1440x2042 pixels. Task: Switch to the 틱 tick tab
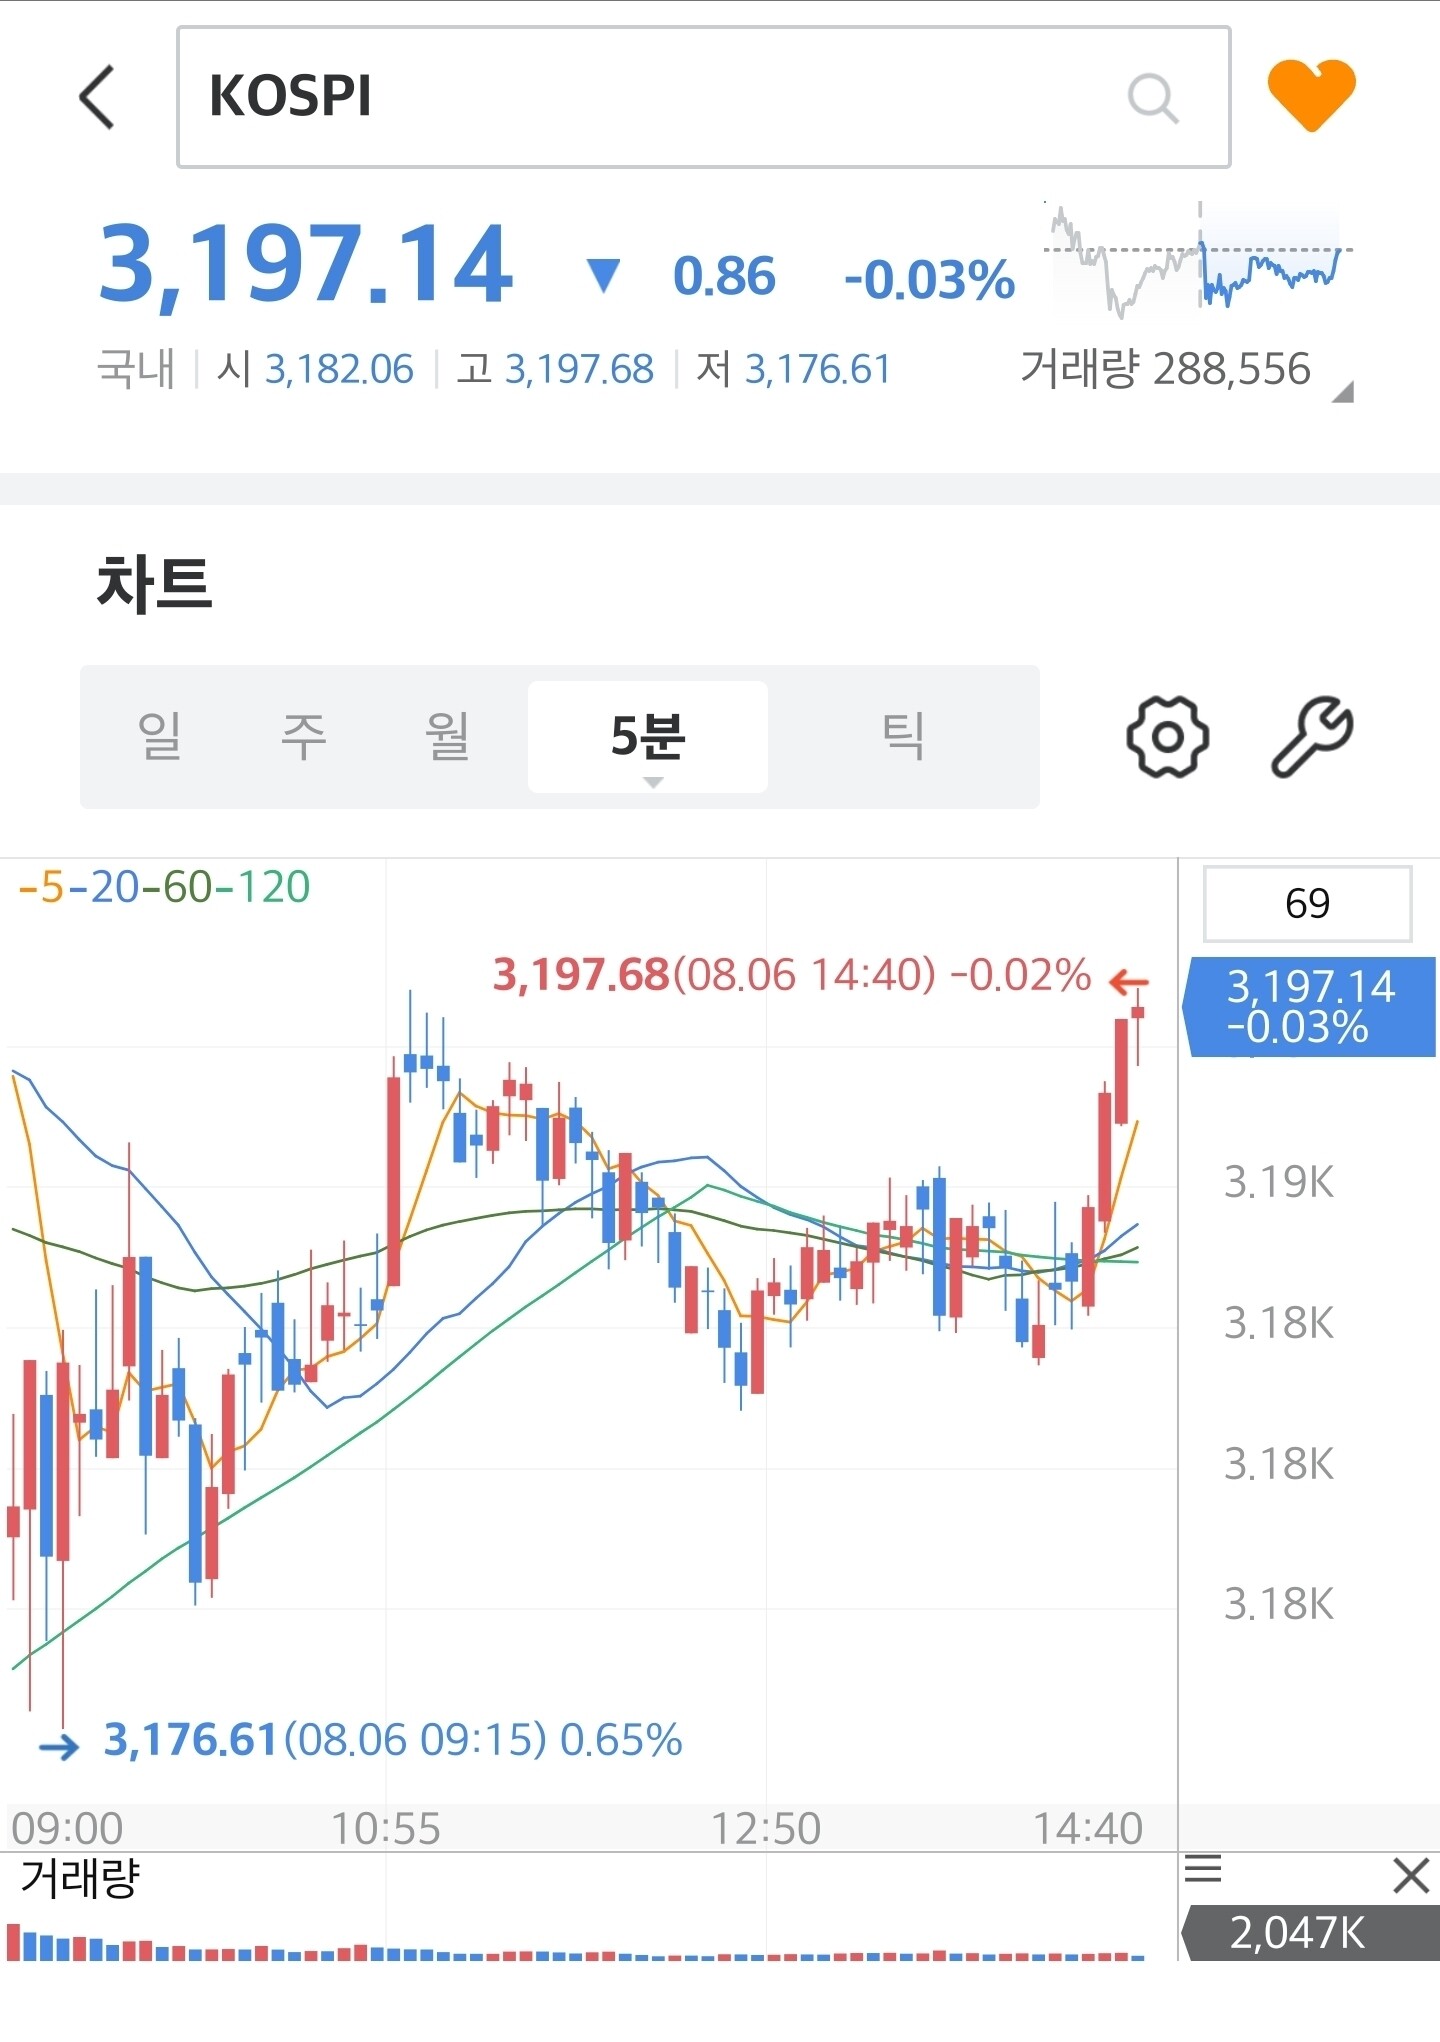(x=903, y=737)
